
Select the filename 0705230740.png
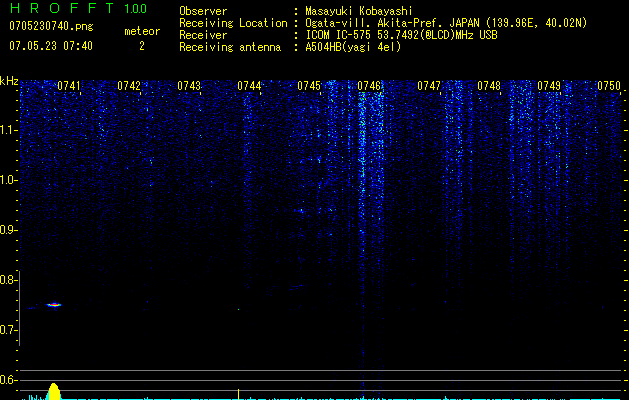click(51, 27)
